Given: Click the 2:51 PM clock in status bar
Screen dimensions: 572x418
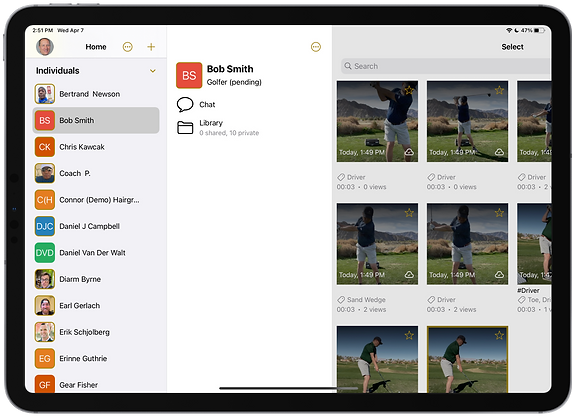Looking at the screenshot, I should (x=43, y=30).
